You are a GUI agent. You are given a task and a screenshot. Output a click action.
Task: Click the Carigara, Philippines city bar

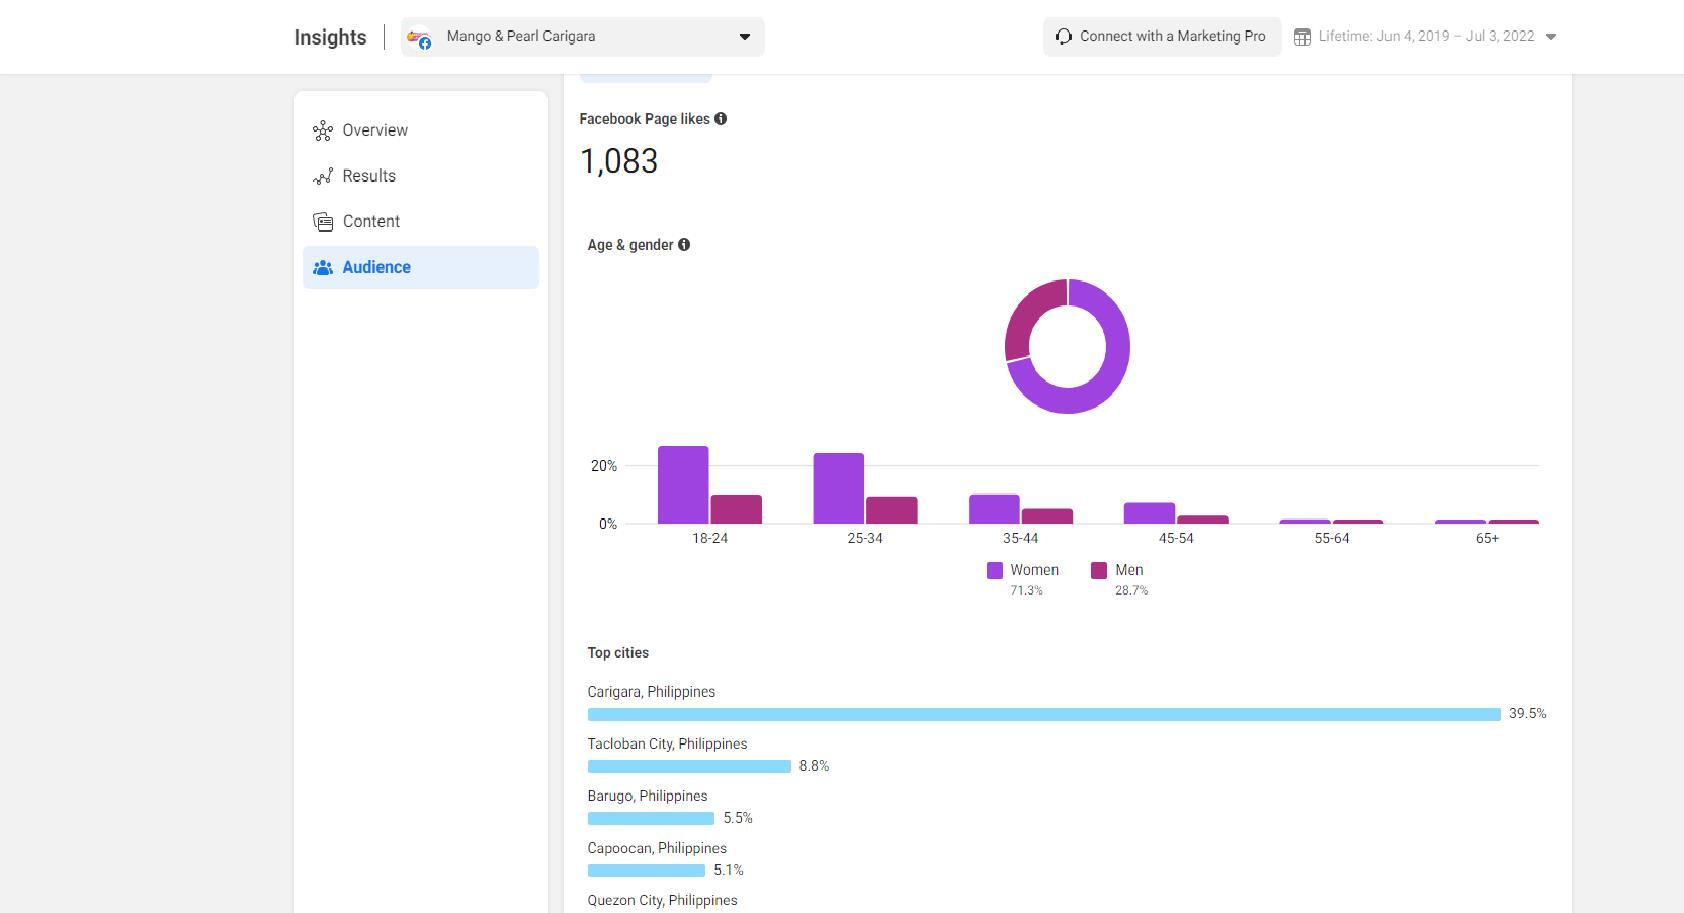pos(1044,714)
